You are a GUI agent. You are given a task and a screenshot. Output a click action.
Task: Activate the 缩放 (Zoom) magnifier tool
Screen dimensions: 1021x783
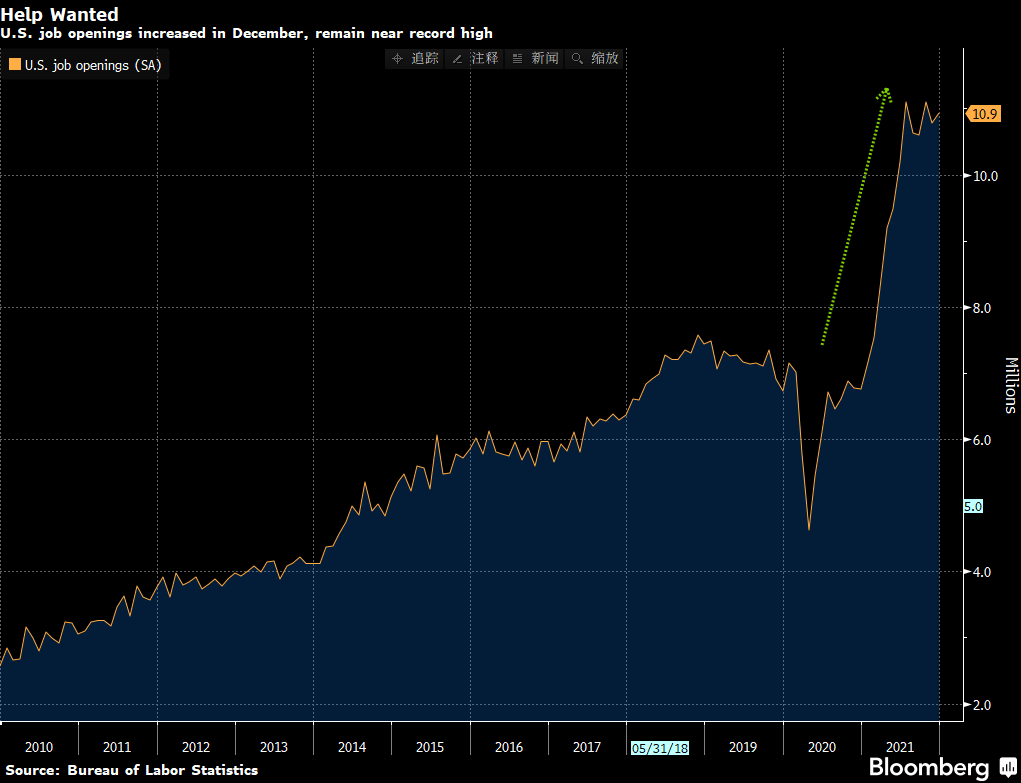594,59
